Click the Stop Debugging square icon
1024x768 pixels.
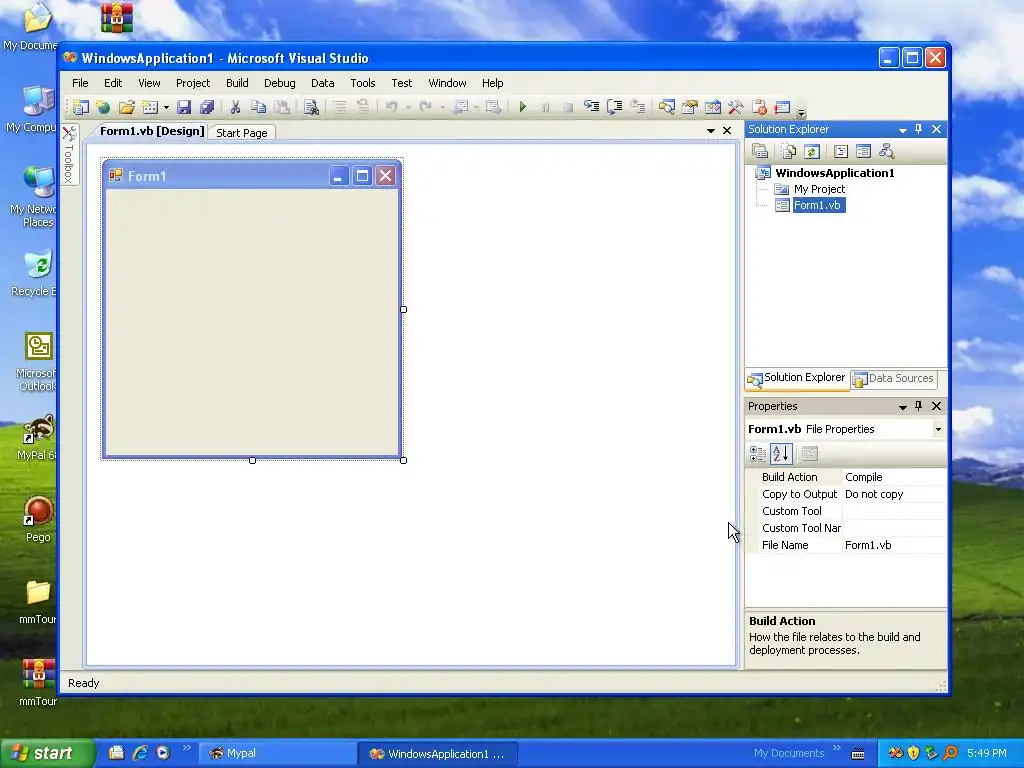point(568,107)
